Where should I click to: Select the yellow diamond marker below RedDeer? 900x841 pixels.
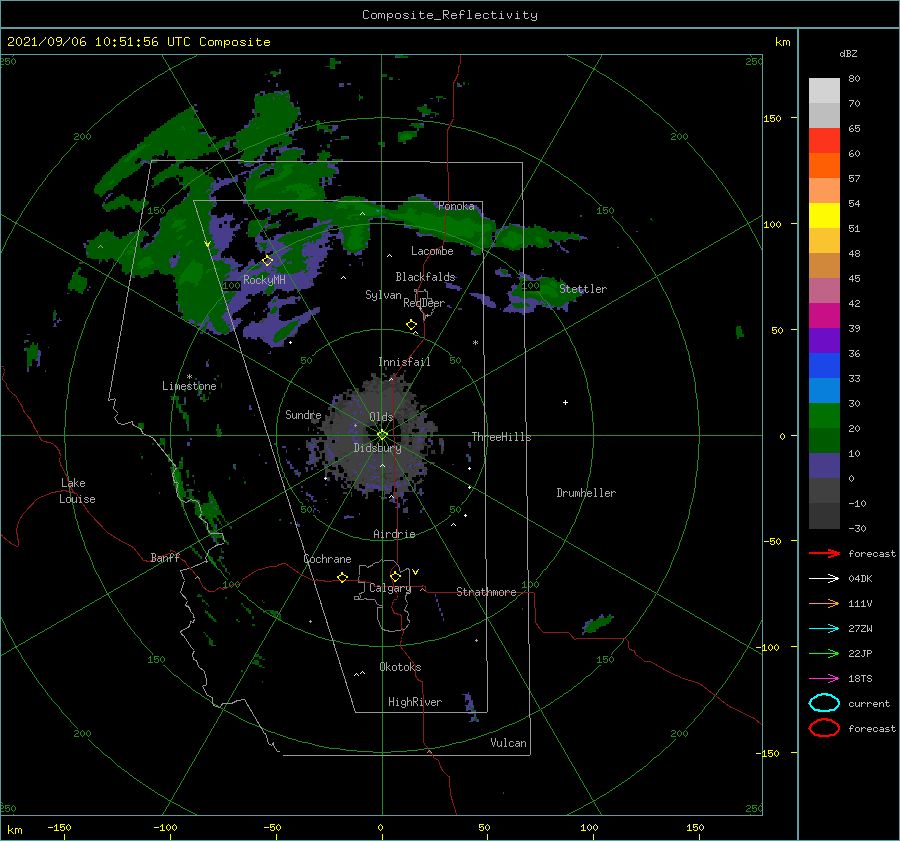click(x=411, y=325)
